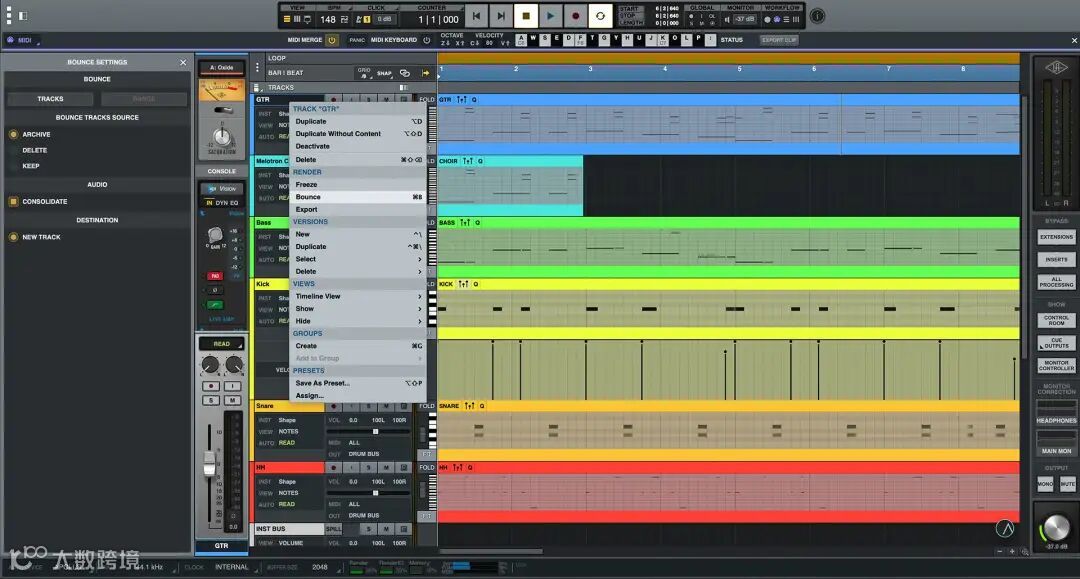Record-arm the GTR channel strip
The image size is (1080, 579).
click(x=211, y=386)
